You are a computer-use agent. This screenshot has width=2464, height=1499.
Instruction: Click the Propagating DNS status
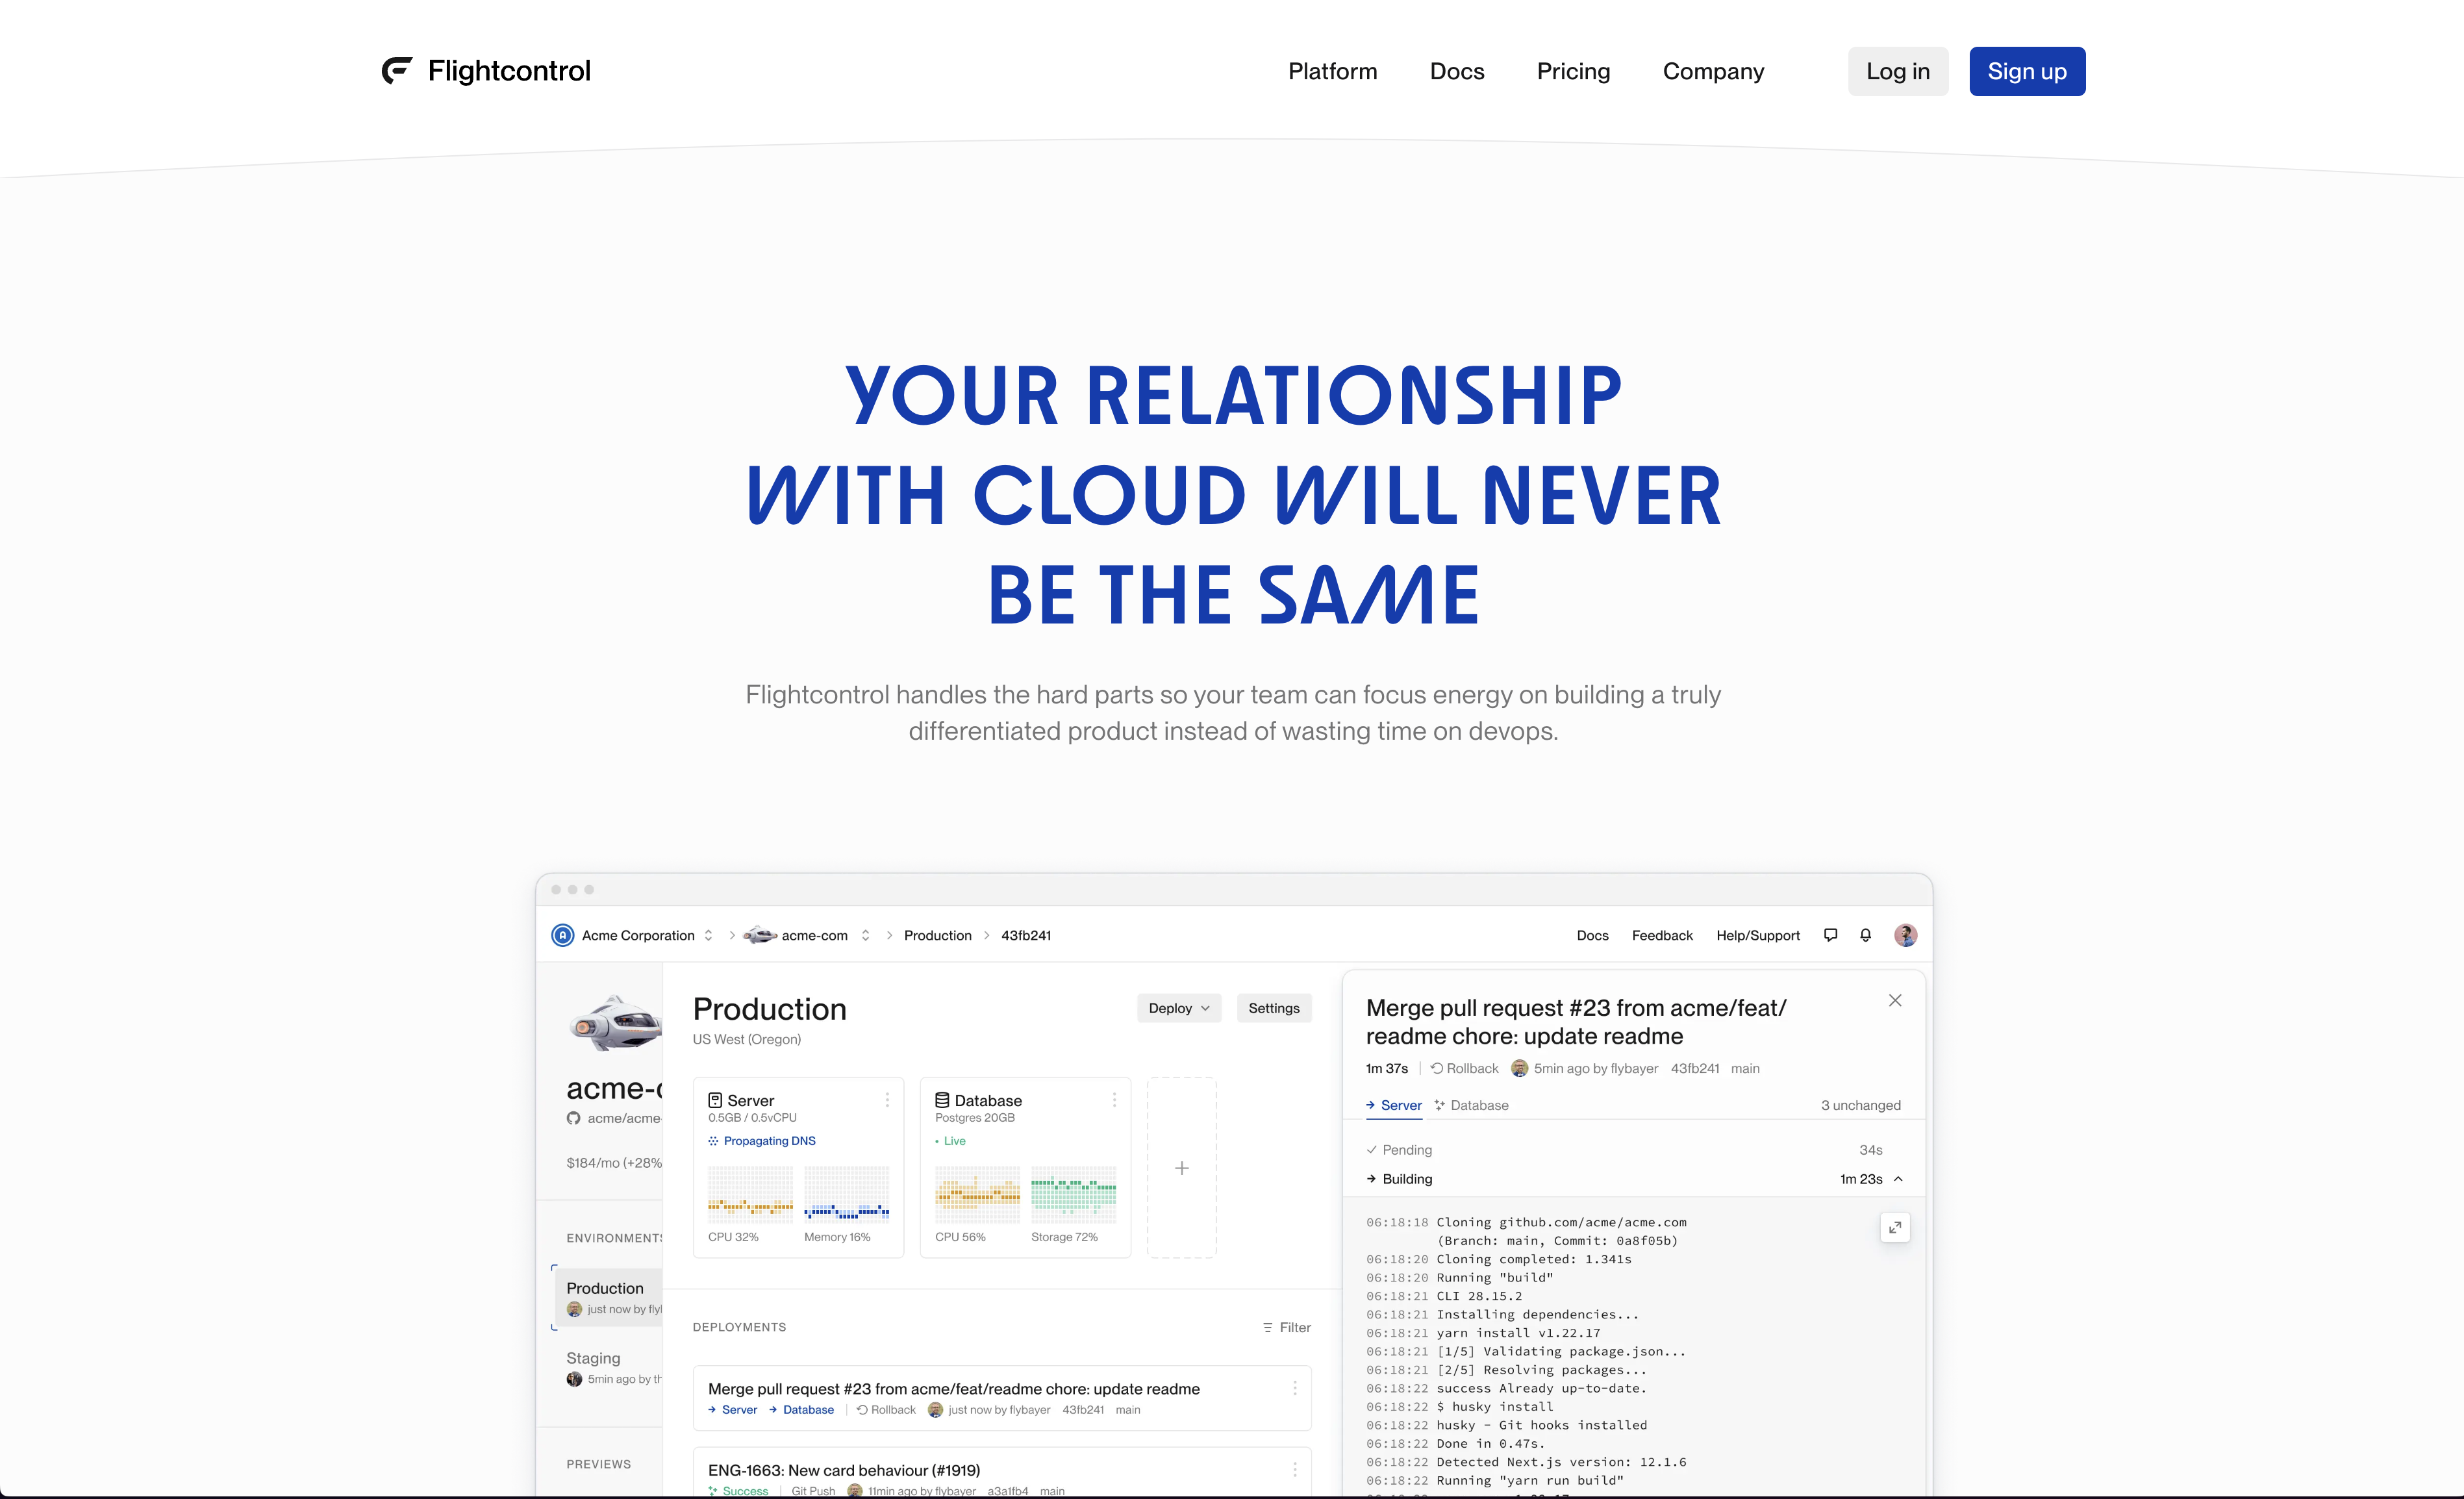click(x=762, y=1140)
